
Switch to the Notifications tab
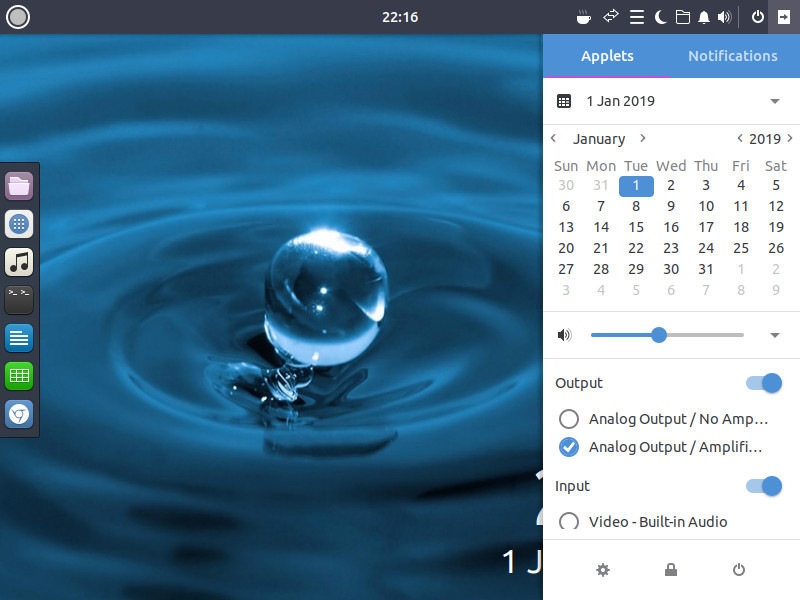point(733,56)
